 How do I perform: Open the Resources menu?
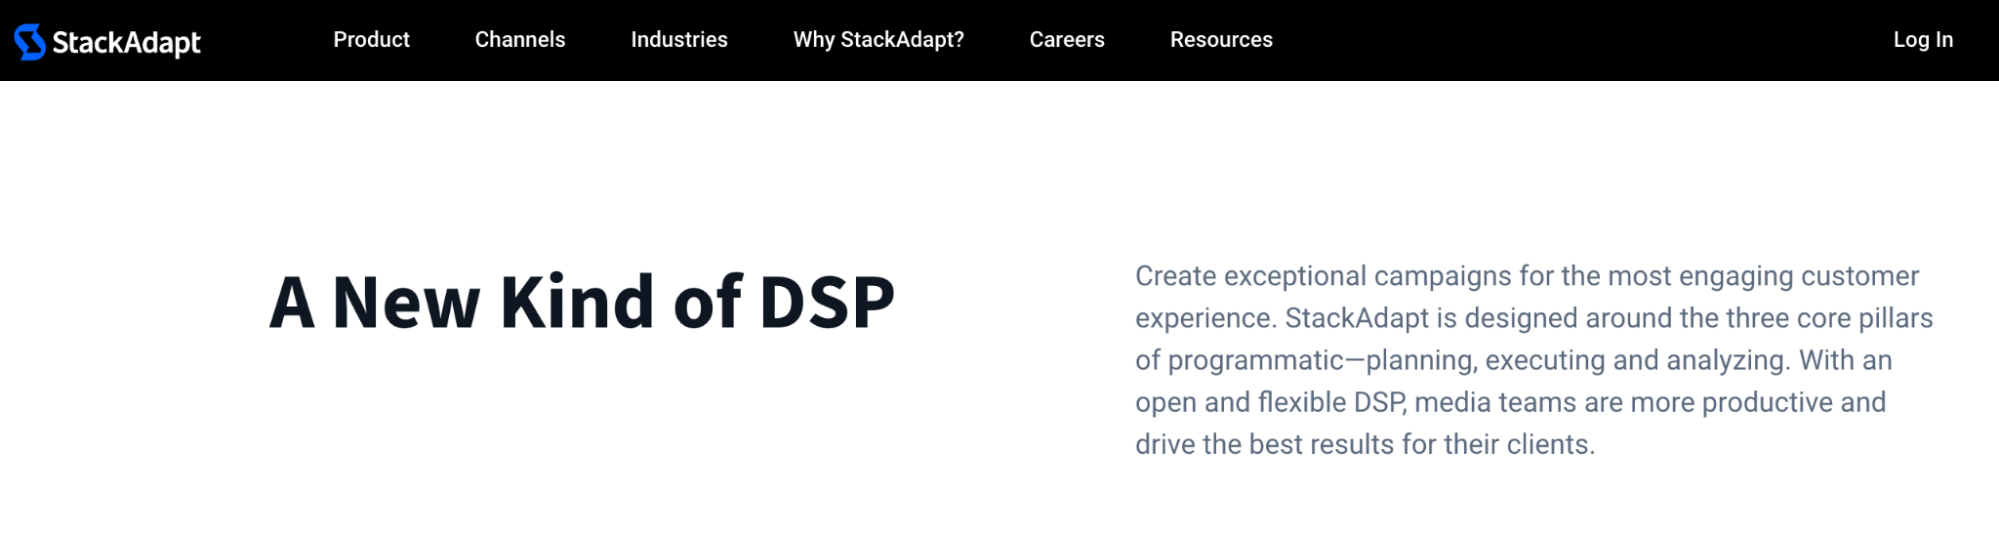pos(1221,40)
